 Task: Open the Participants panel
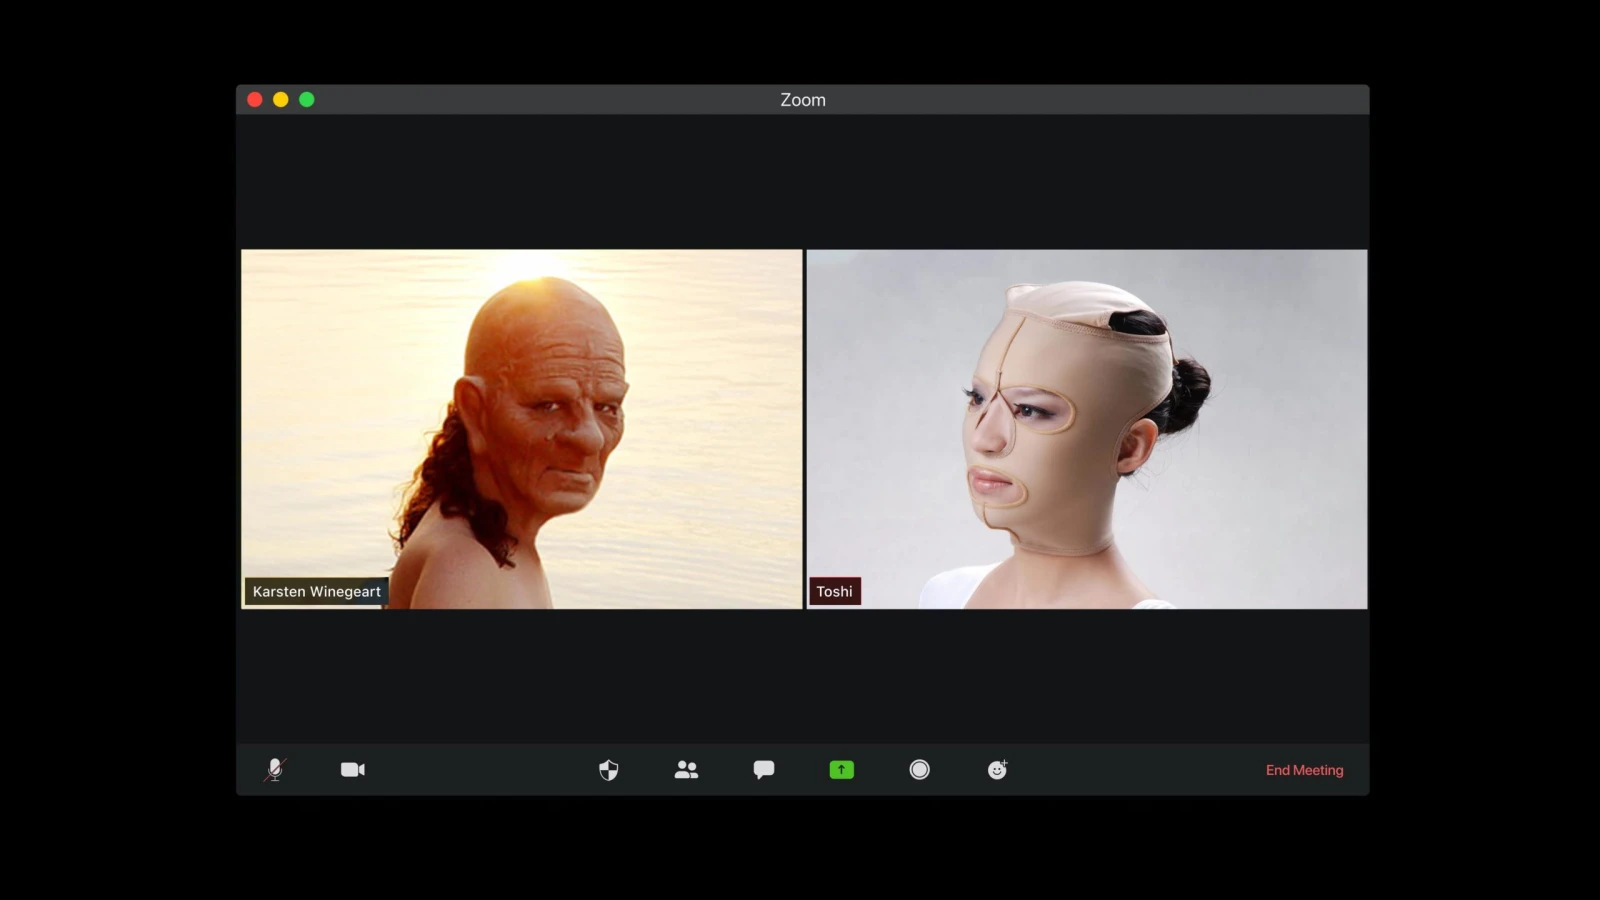point(686,769)
